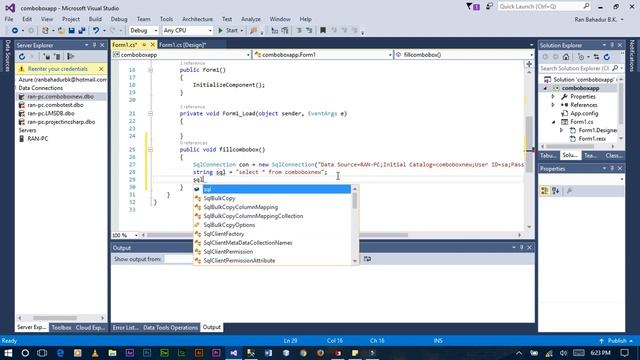
Task: Pin the Form1.cs tab
Action: click(x=144, y=44)
